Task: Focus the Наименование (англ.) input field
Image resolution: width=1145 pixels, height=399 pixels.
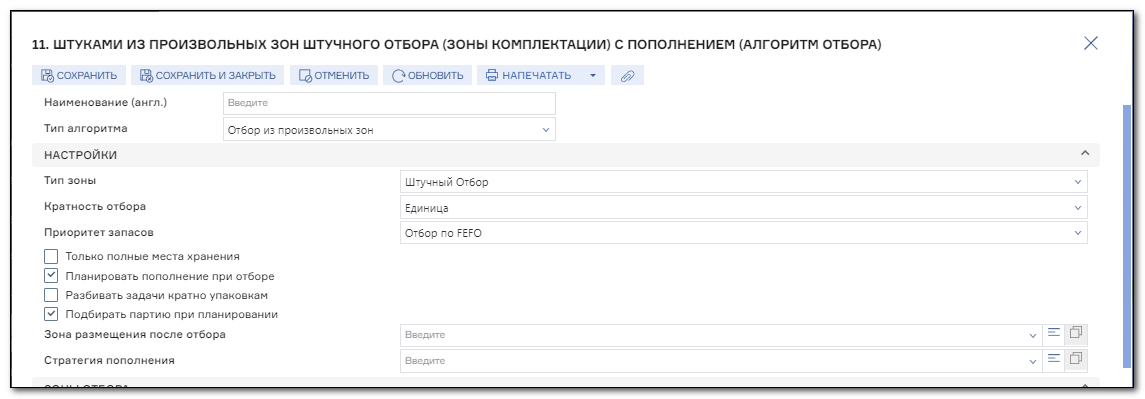Action: click(389, 103)
